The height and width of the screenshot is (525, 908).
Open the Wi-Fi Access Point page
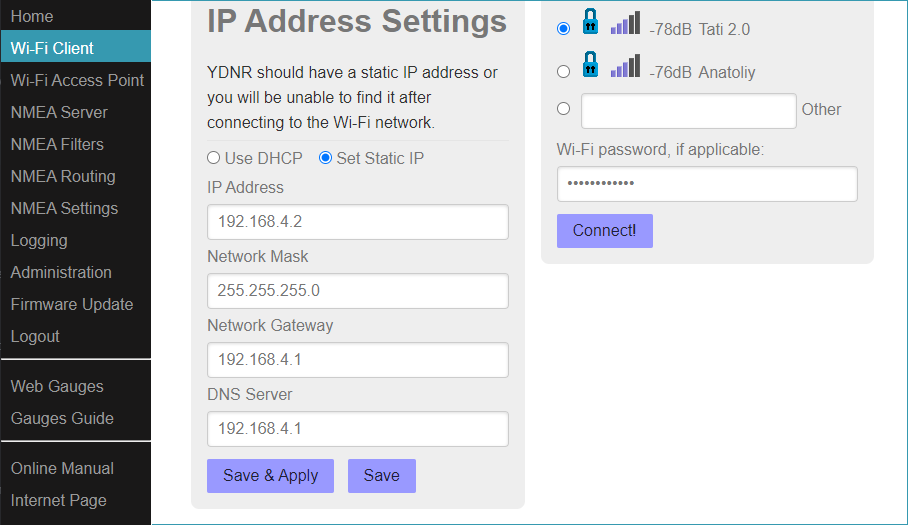[x=77, y=80]
